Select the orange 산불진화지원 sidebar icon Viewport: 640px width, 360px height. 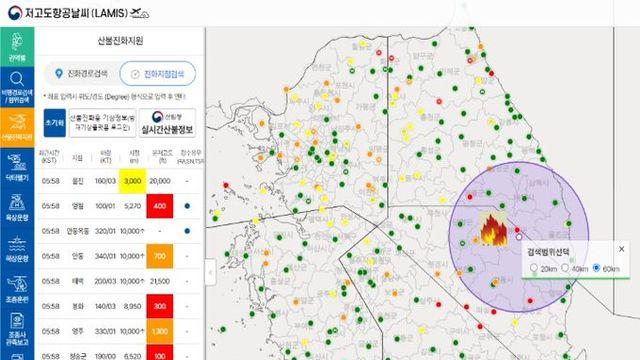click(x=17, y=127)
